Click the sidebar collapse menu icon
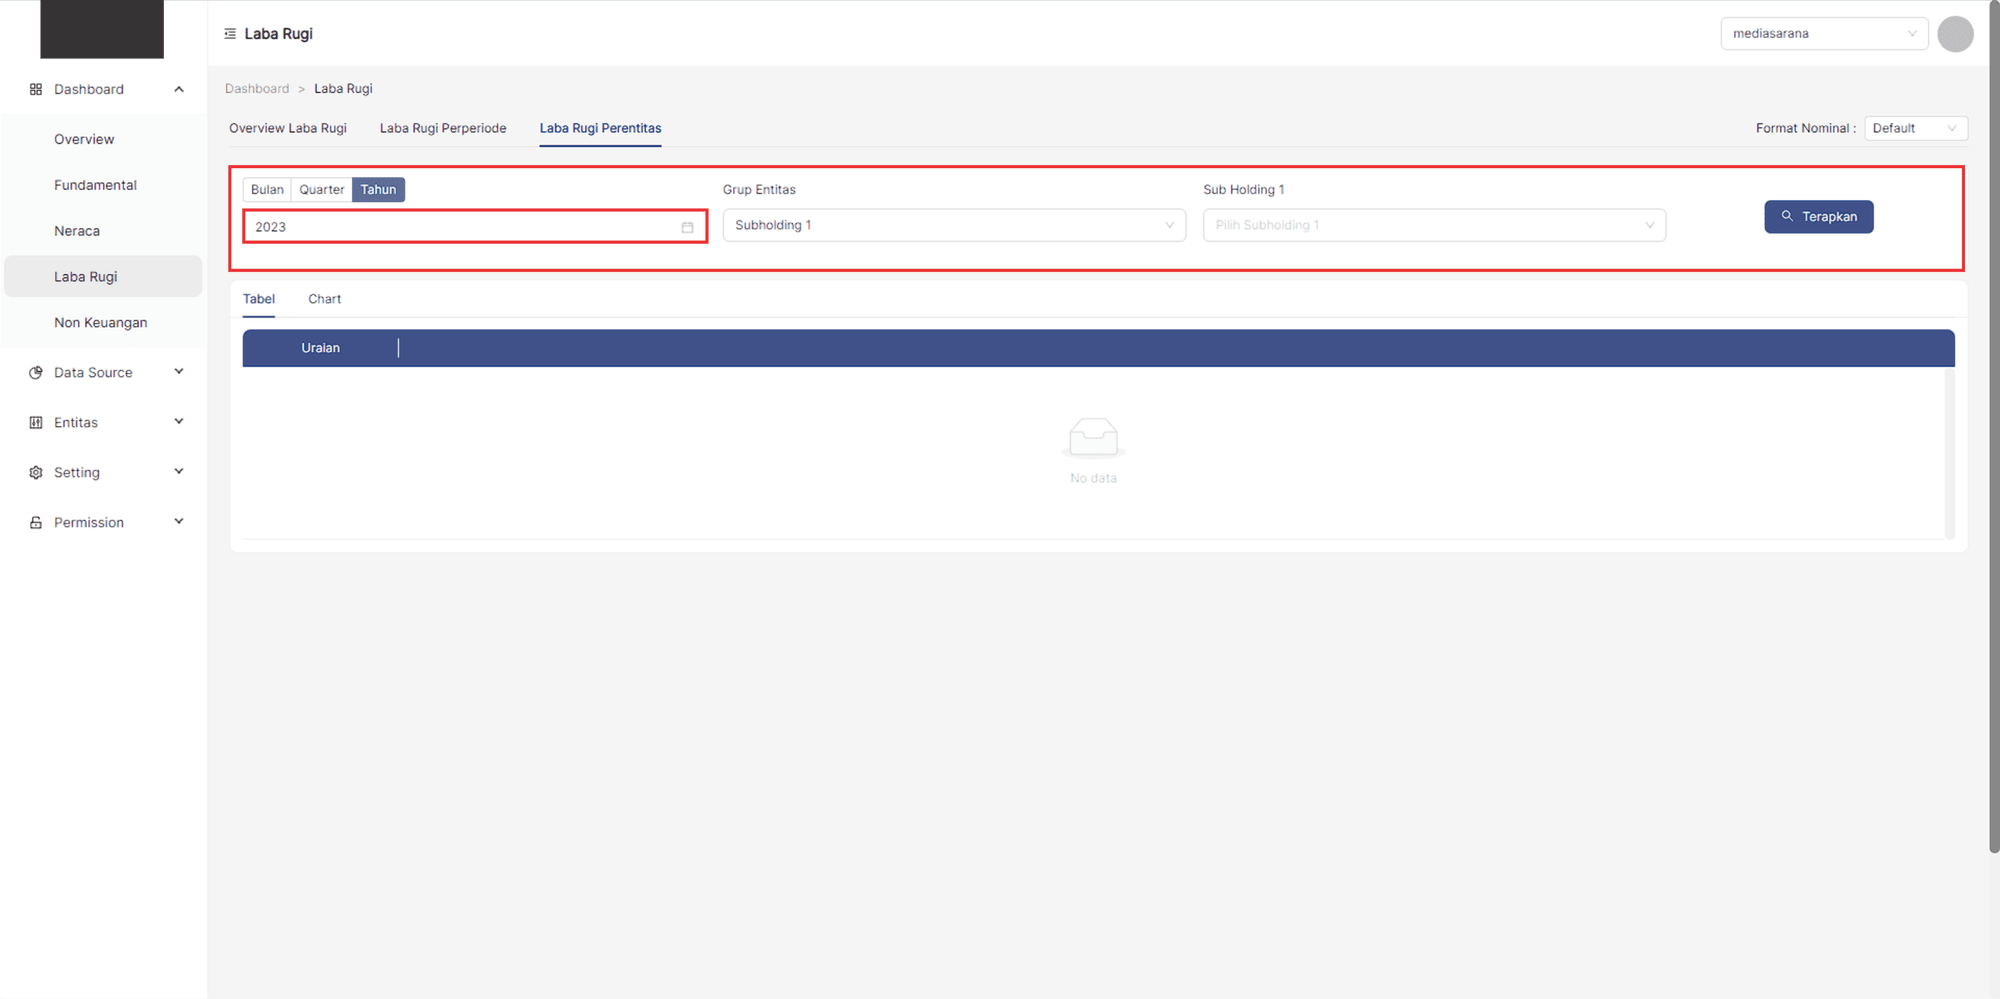 click(x=230, y=34)
